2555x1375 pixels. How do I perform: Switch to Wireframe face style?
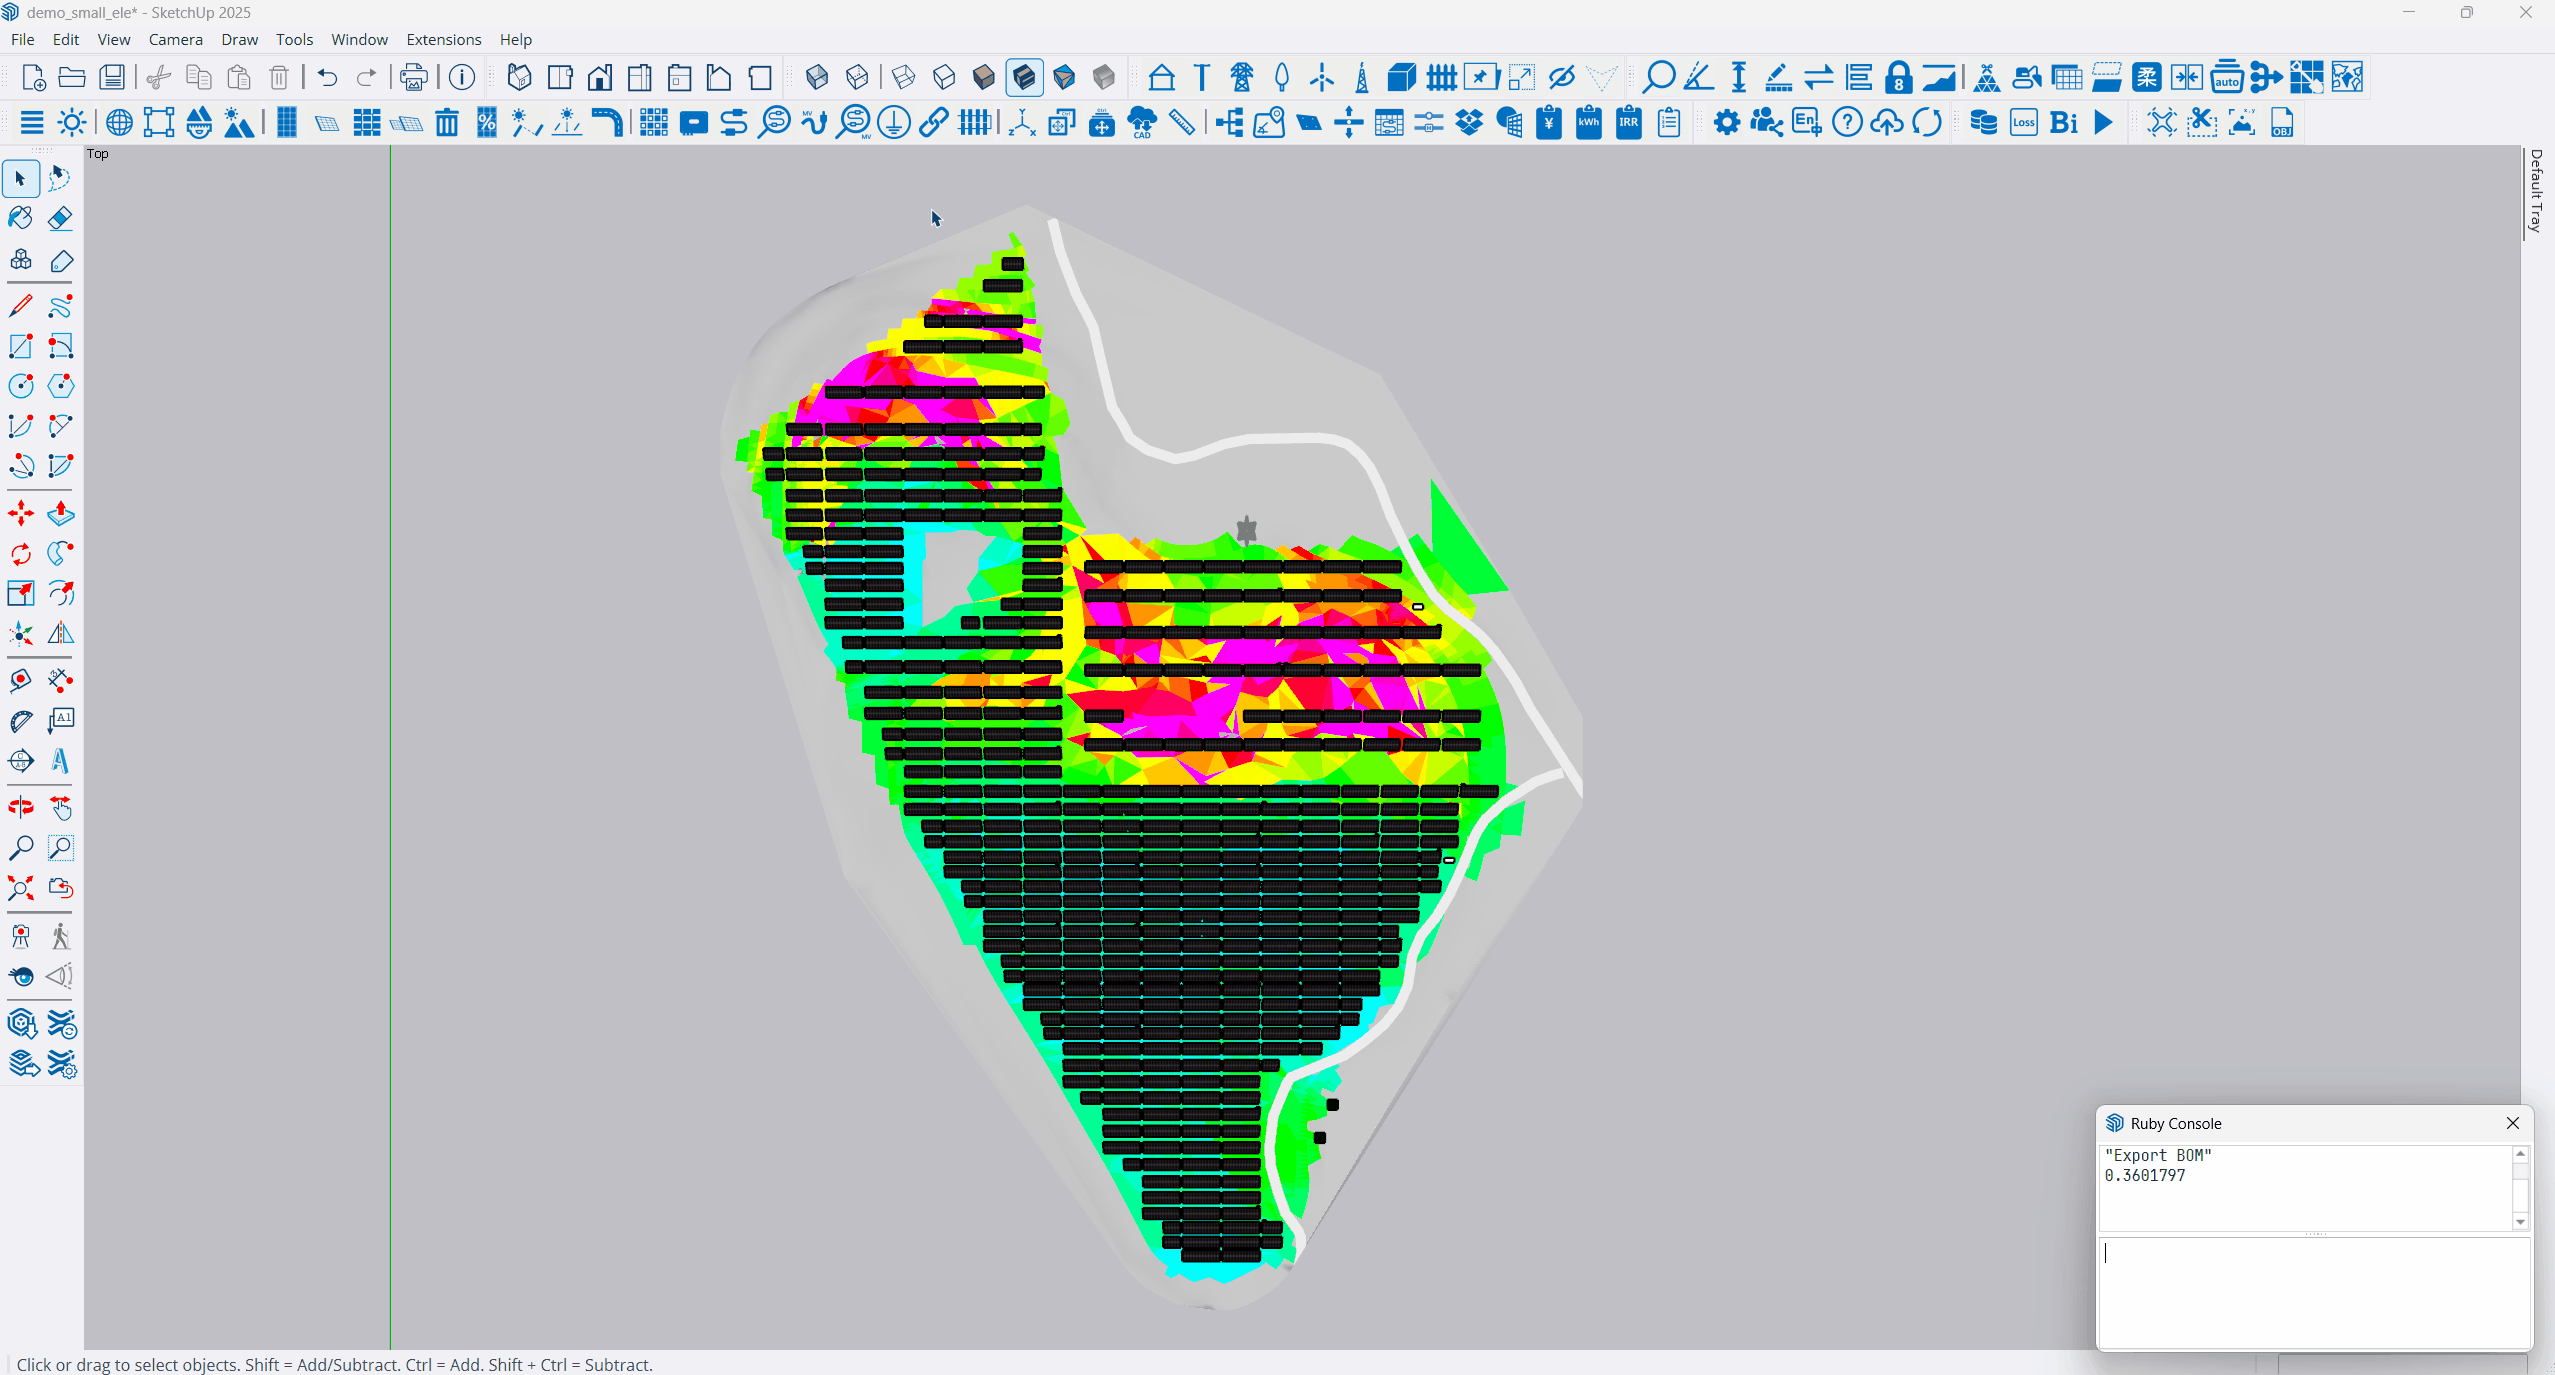(903, 77)
